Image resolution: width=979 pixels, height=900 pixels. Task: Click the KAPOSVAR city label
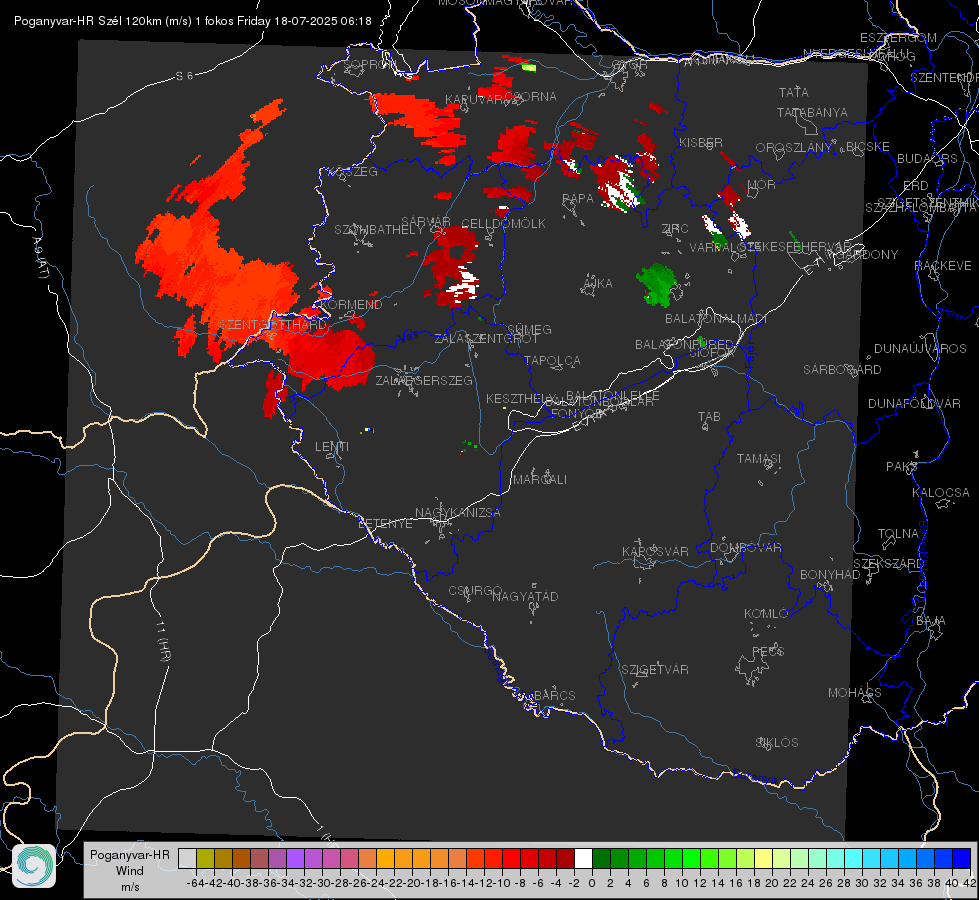pyautogui.click(x=655, y=551)
